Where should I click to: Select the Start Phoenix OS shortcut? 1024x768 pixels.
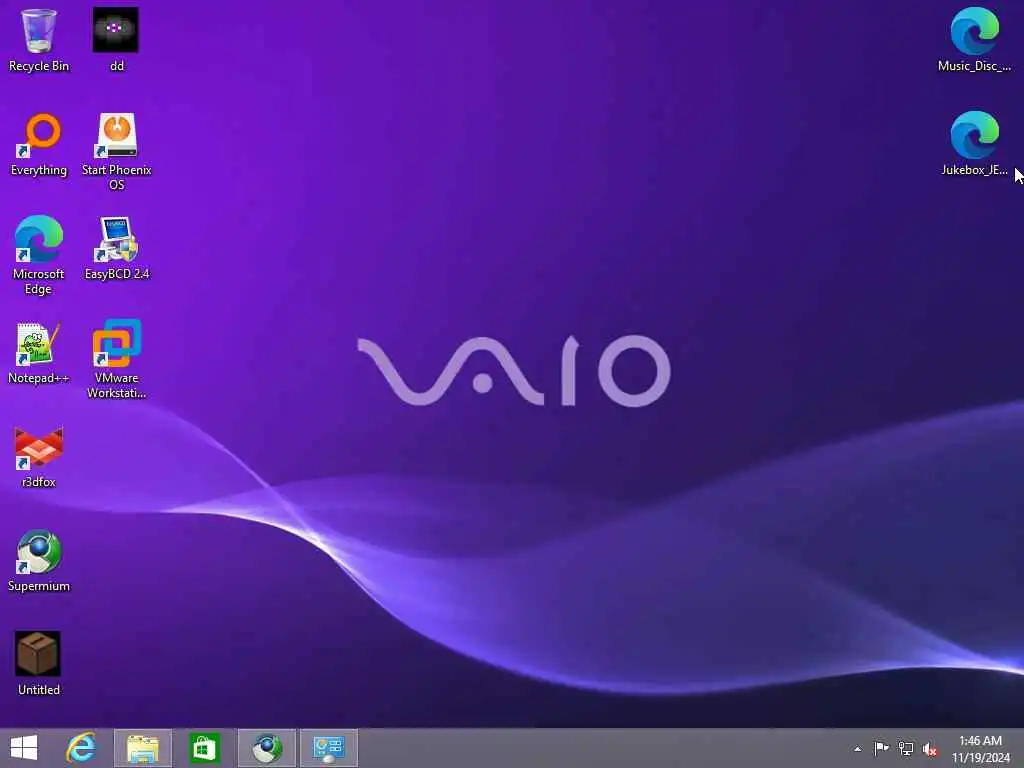pyautogui.click(x=116, y=152)
